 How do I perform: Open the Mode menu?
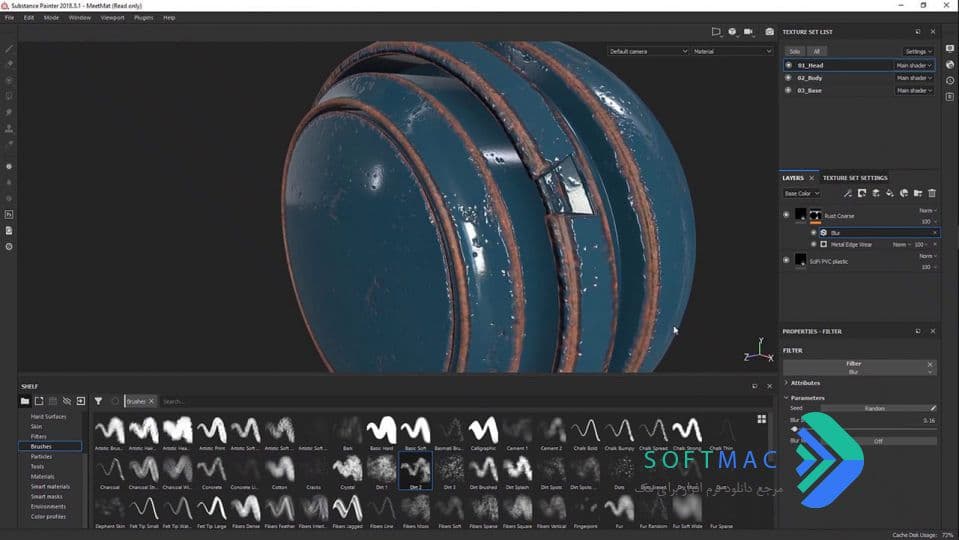(x=51, y=18)
